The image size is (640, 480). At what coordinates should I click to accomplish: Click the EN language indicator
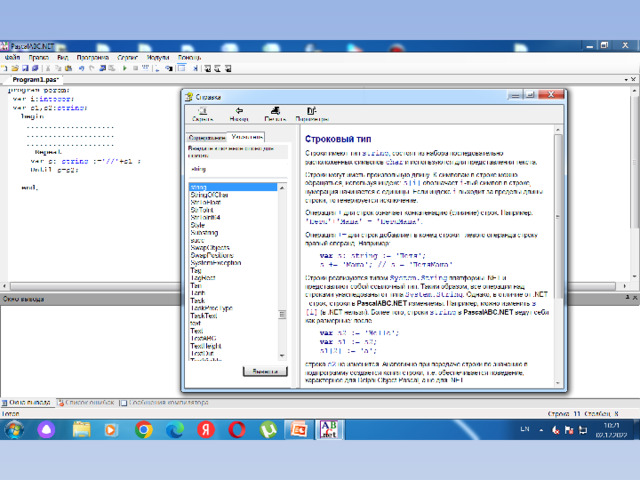pos(525,429)
